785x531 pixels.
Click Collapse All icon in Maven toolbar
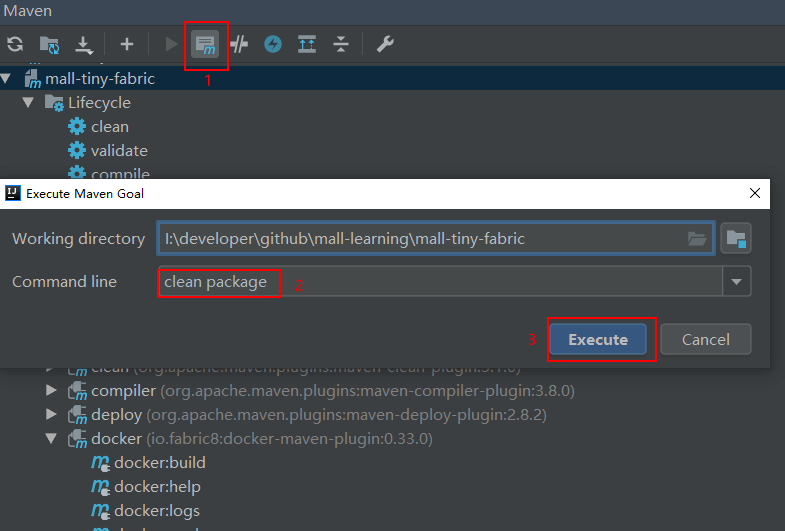pyautogui.click(x=341, y=44)
